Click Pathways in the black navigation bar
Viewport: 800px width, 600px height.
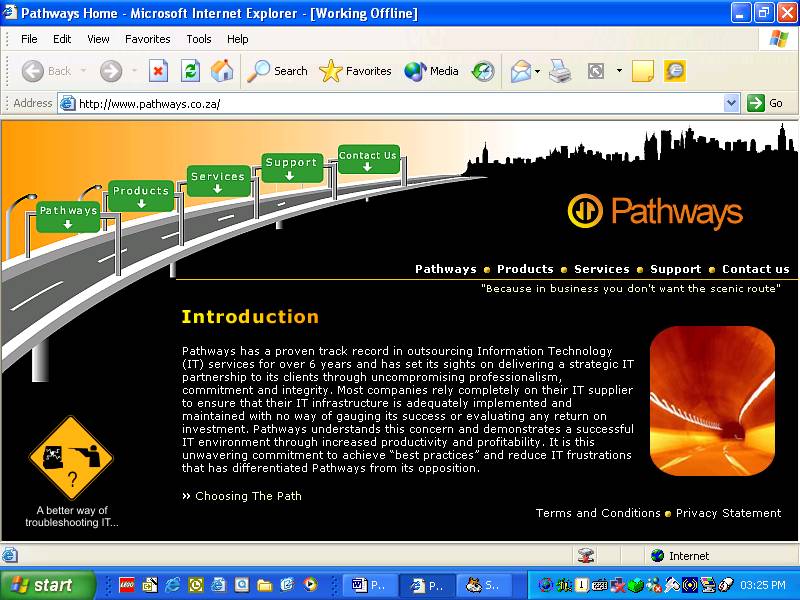click(x=445, y=269)
